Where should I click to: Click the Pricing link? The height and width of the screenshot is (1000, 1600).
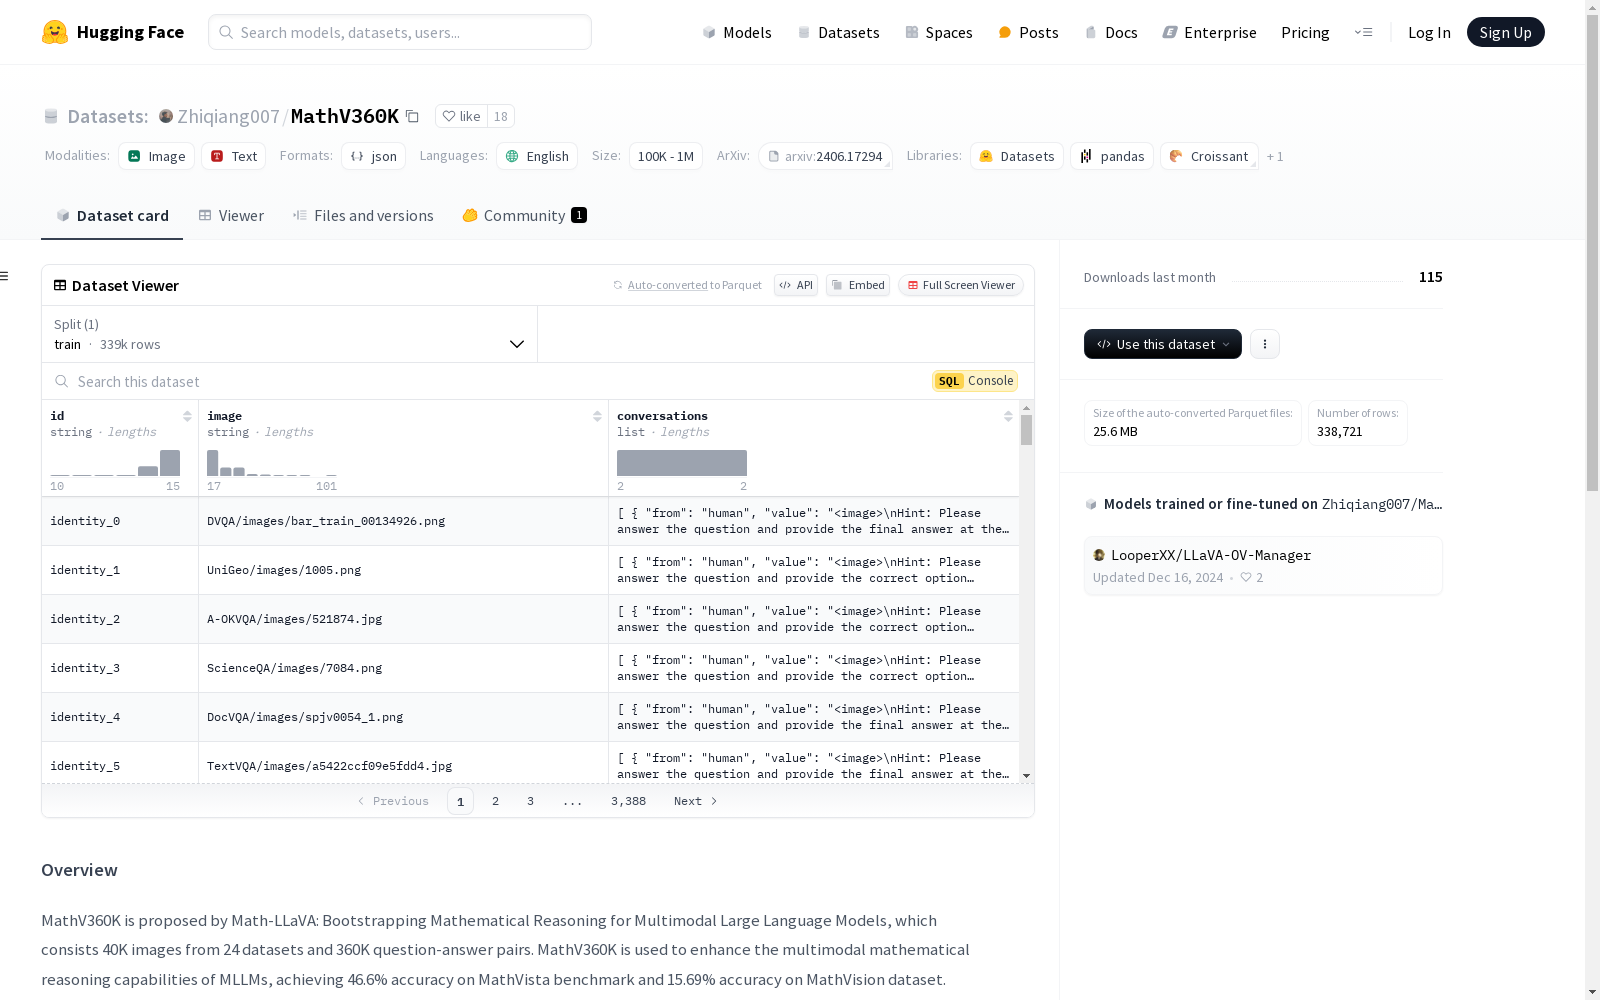coord(1305,32)
